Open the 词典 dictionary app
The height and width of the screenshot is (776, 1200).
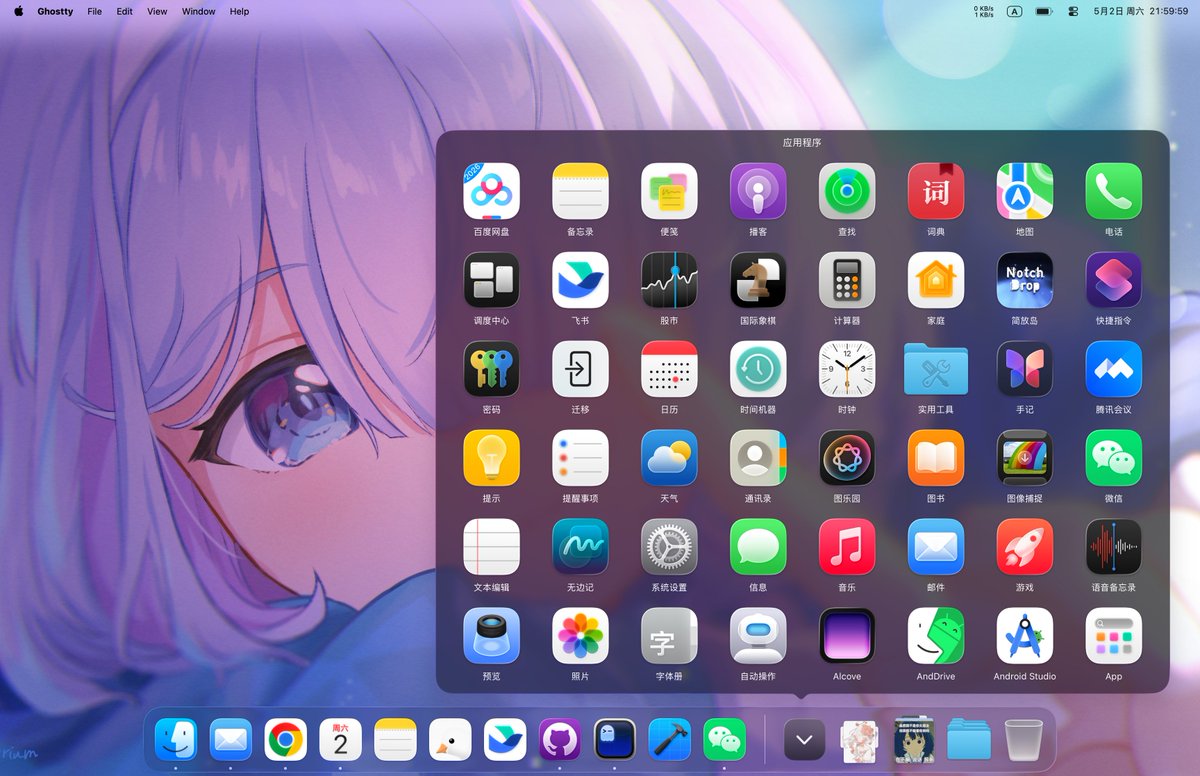[936, 191]
